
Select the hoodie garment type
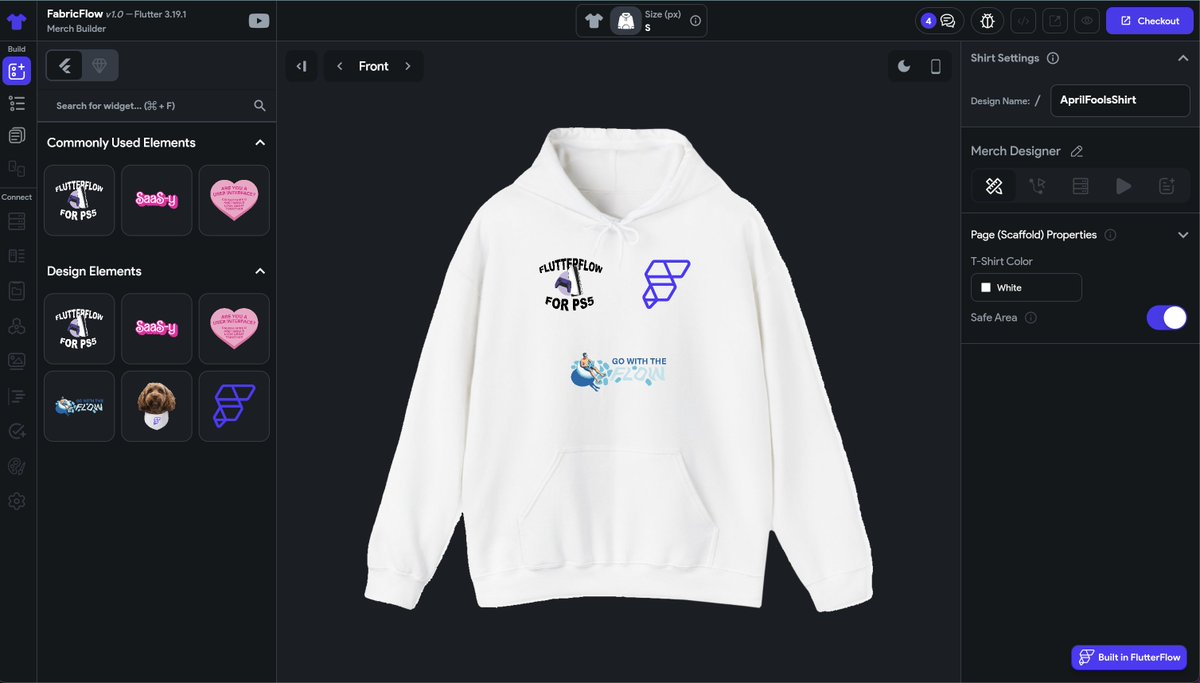tap(626, 20)
